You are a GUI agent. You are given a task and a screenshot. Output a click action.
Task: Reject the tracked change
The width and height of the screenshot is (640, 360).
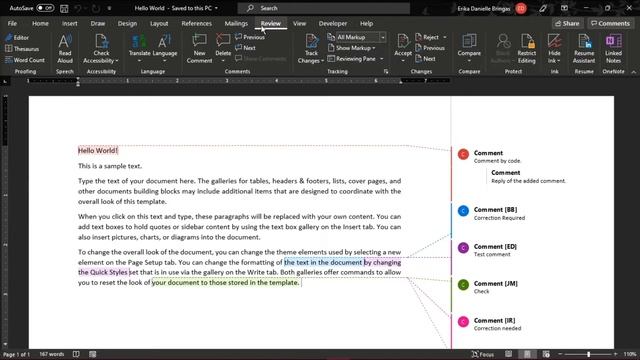427,37
